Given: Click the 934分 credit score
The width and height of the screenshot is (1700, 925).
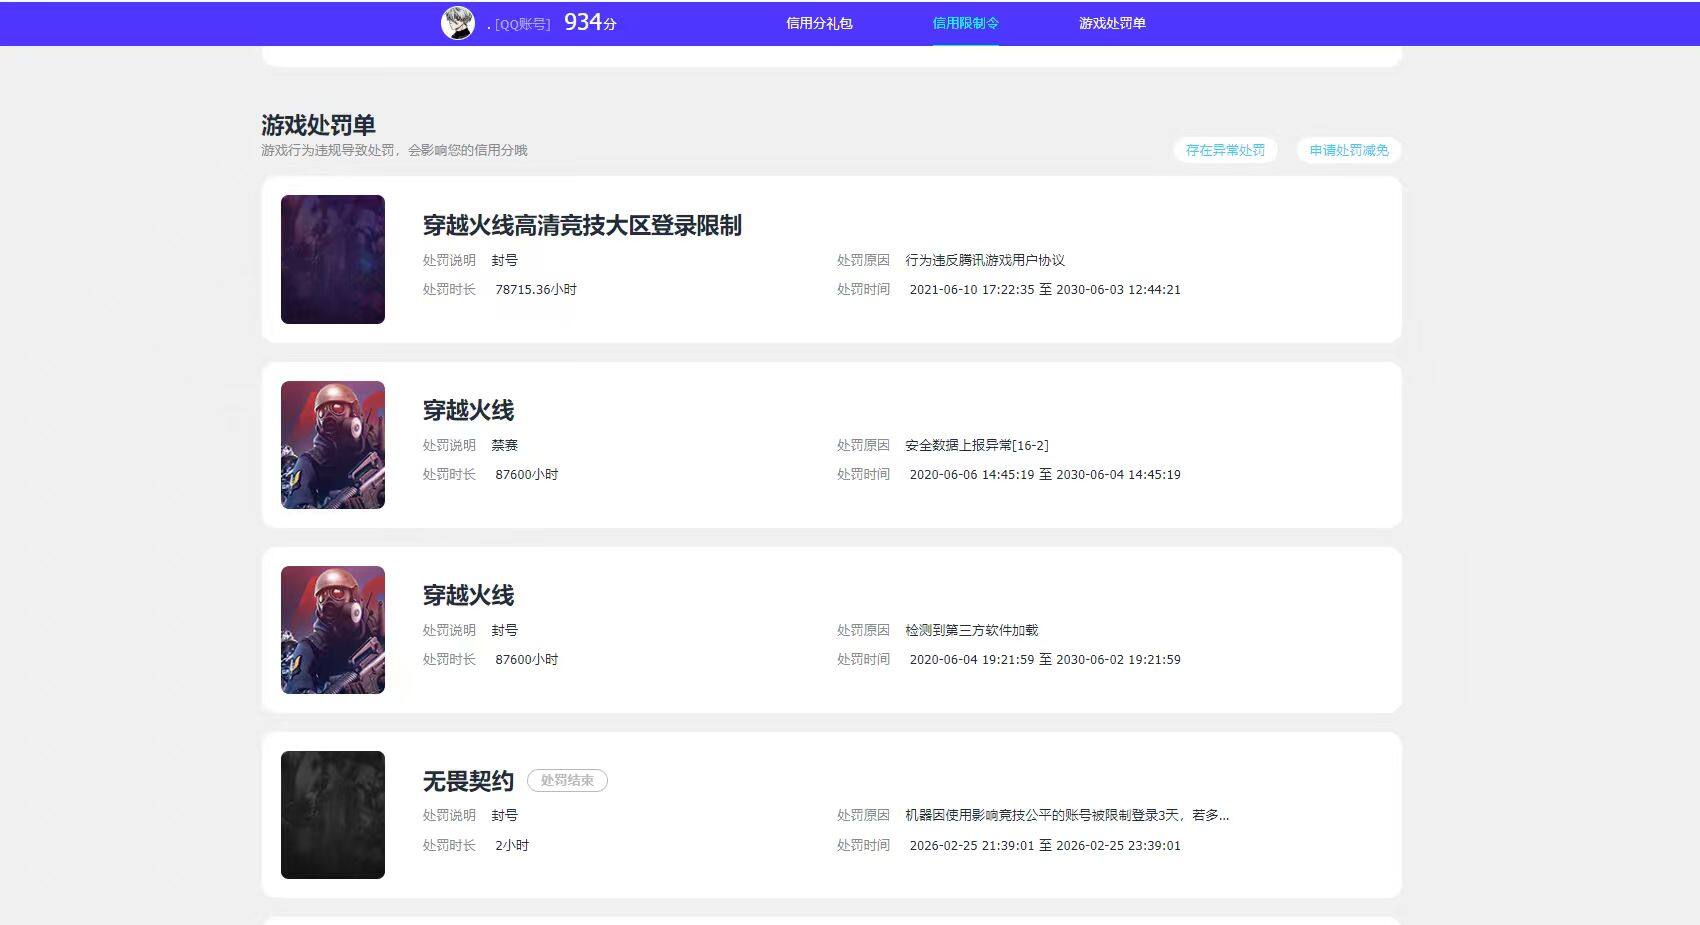Looking at the screenshot, I should click(x=590, y=22).
